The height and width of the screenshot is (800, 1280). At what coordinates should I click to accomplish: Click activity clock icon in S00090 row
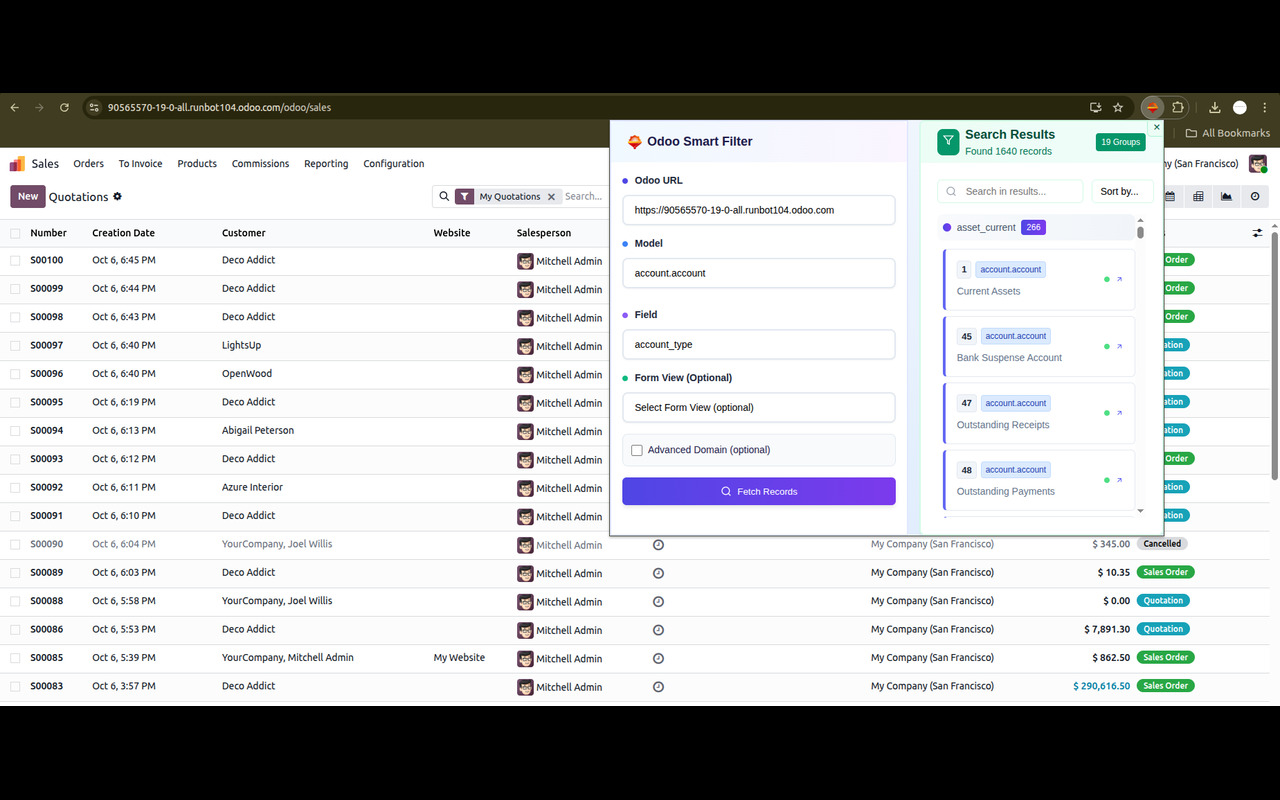[x=658, y=545]
